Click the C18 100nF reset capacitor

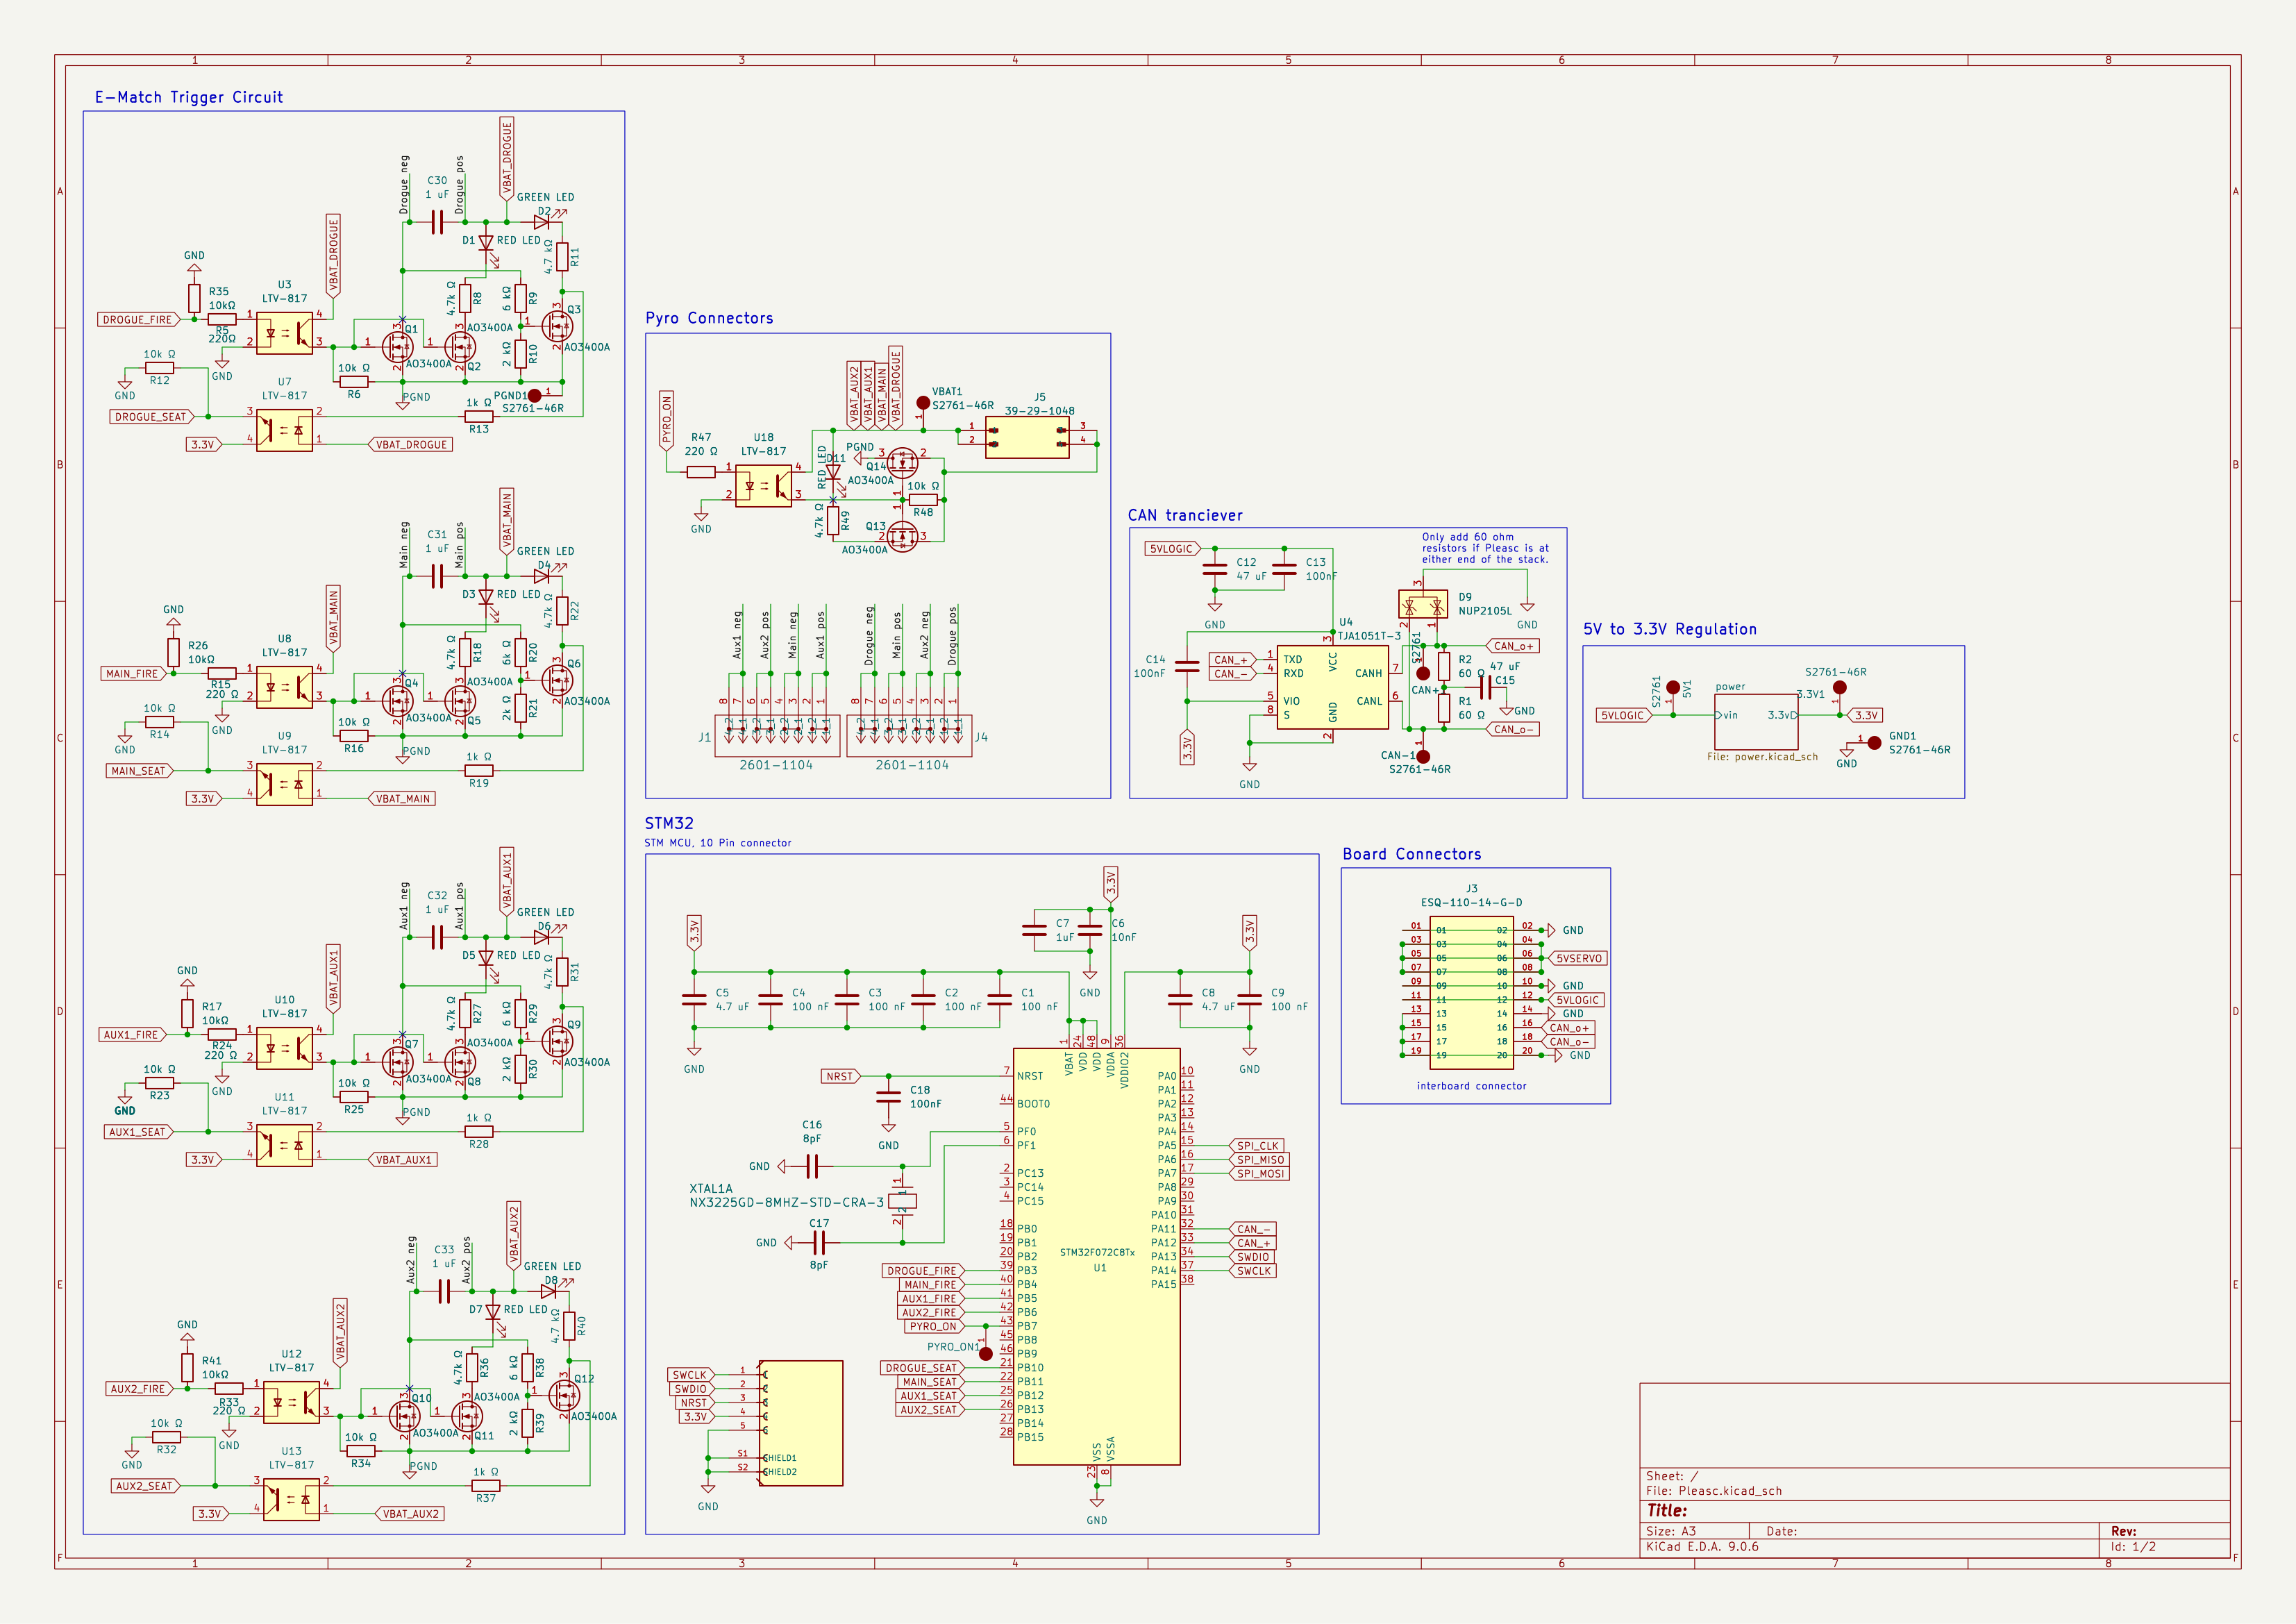pos(889,1097)
